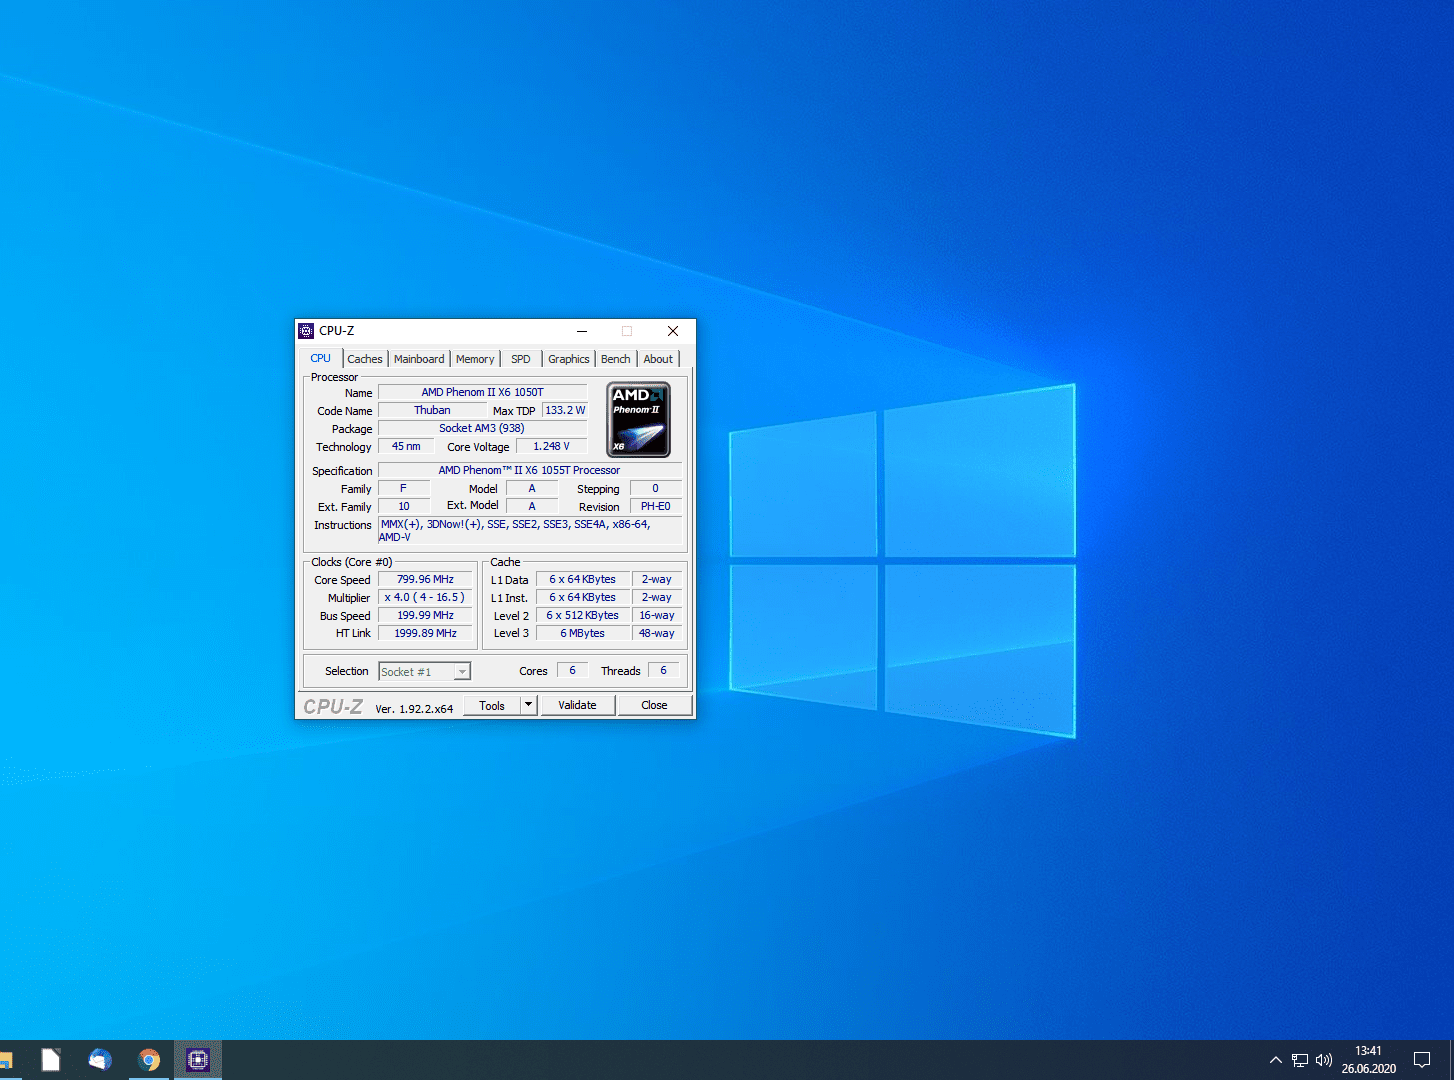Click the Close button in CPU-Z
The width and height of the screenshot is (1454, 1080).
coord(654,705)
